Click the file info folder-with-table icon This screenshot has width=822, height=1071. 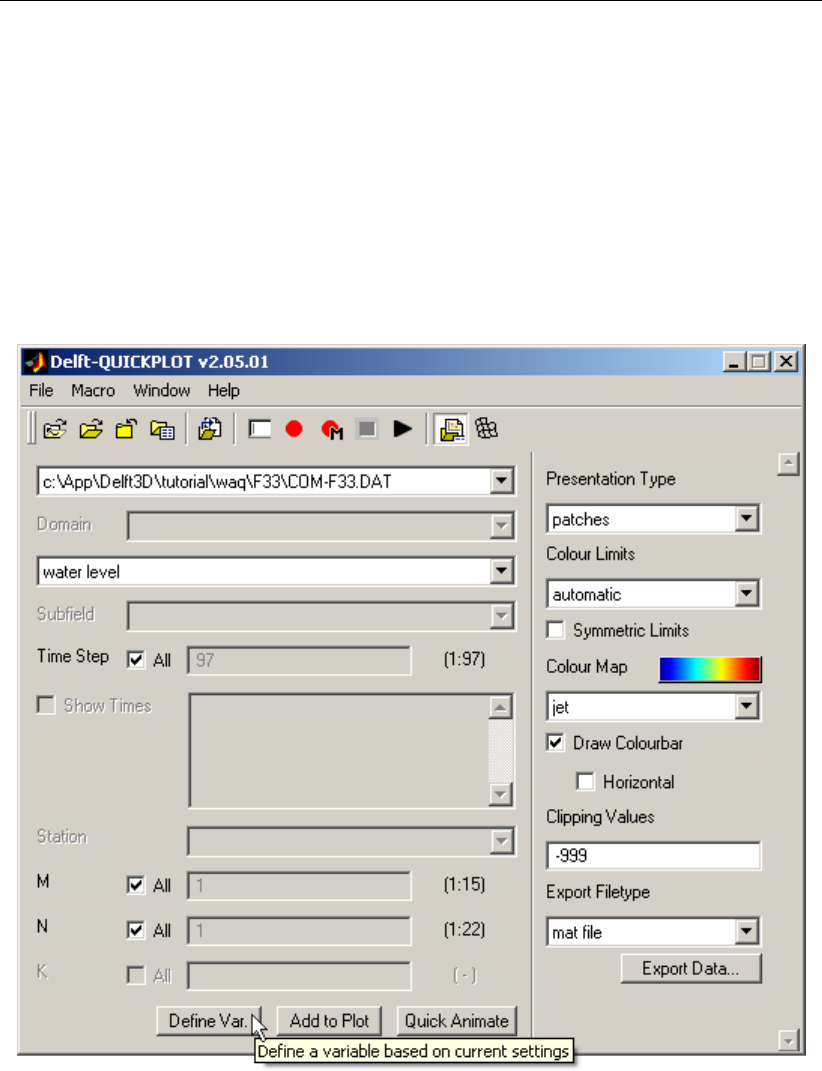click(162, 430)
